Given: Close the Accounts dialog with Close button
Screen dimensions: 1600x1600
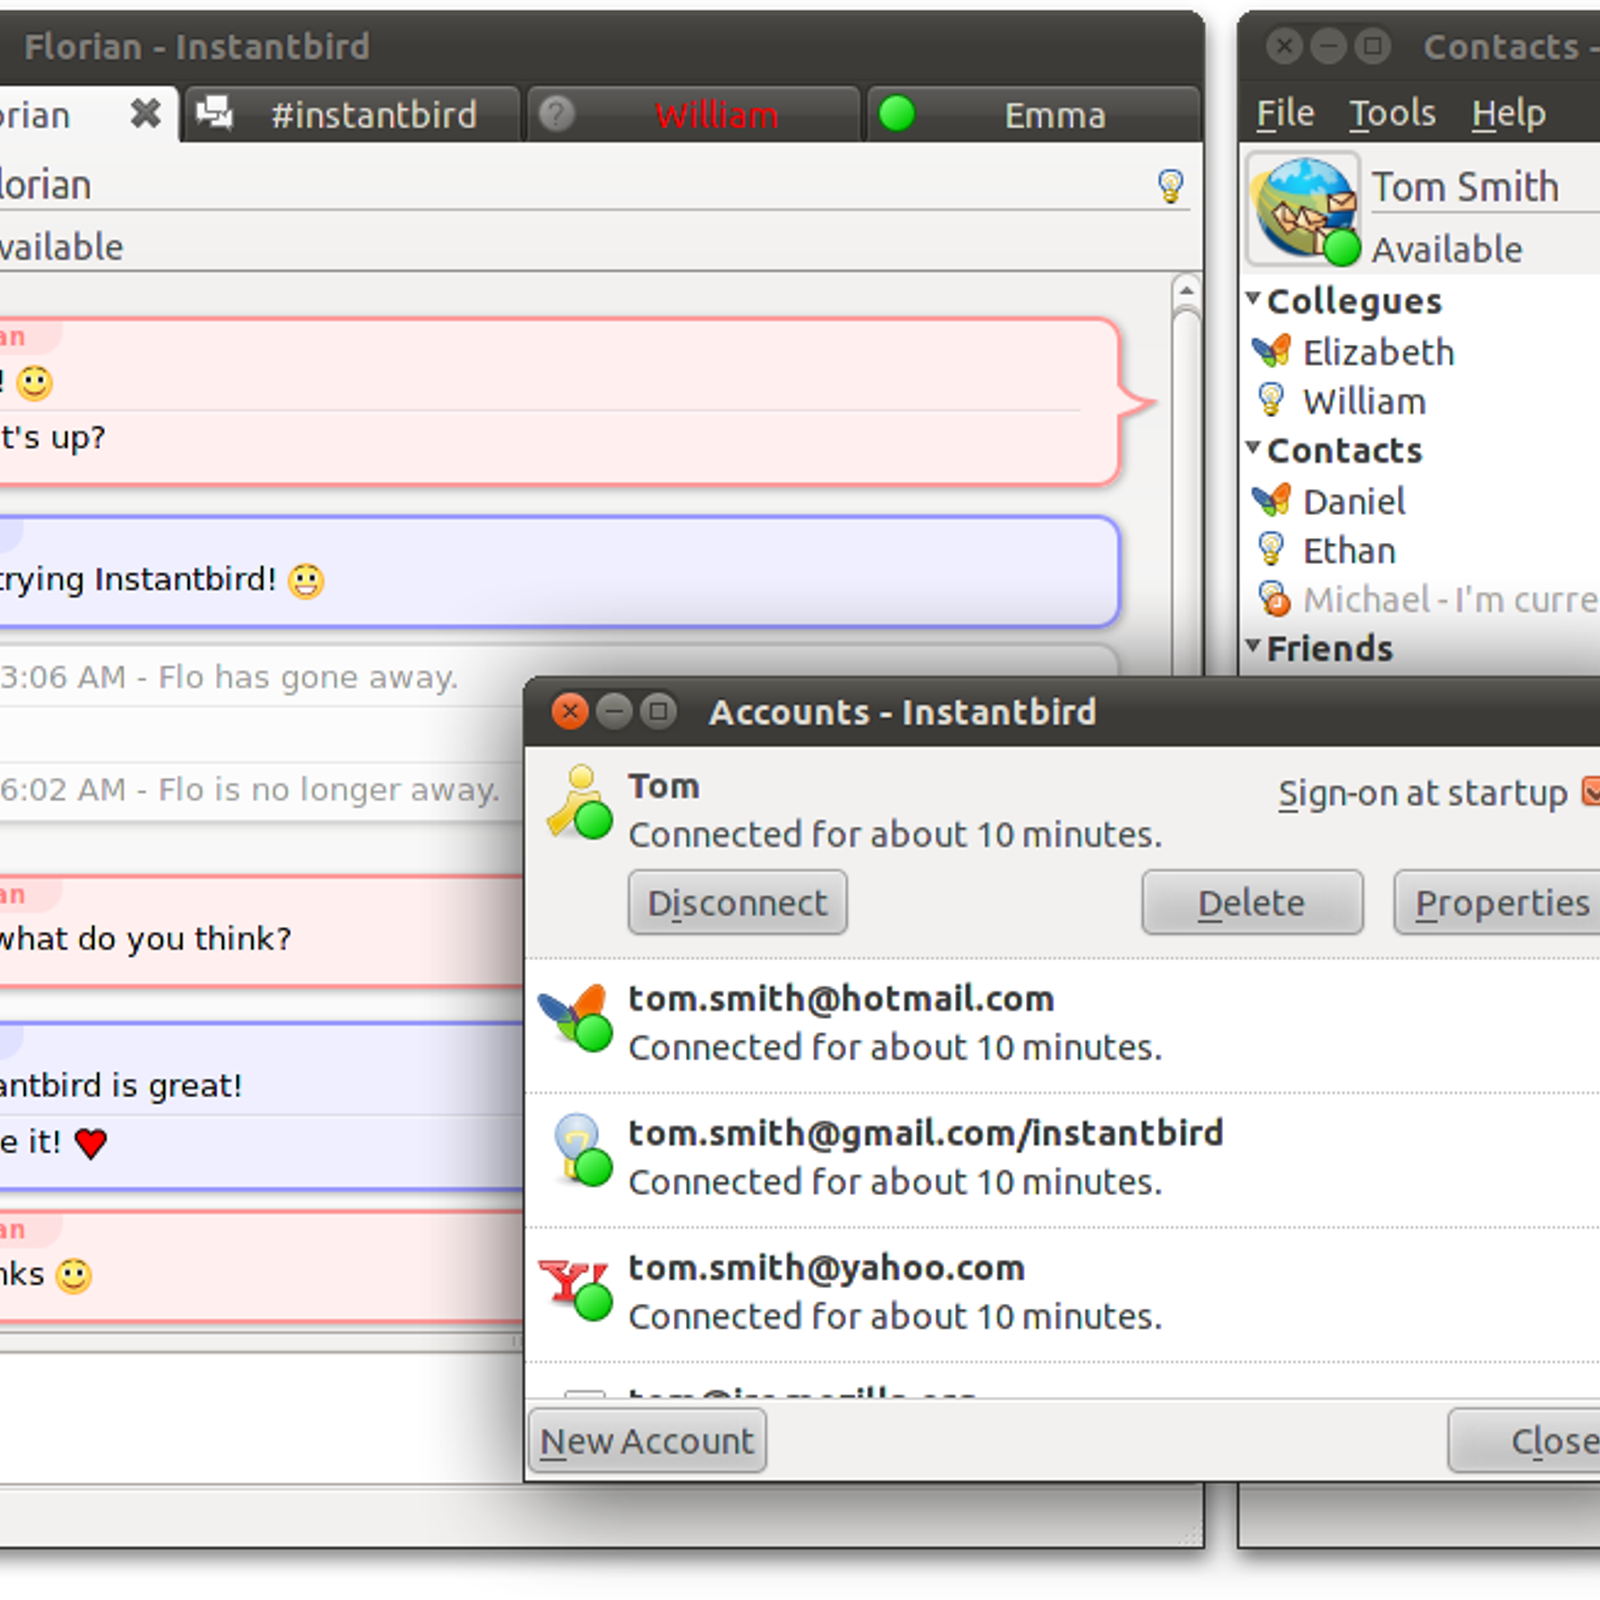Looking at the screenshot, I should click(x=1524, y=1441).
